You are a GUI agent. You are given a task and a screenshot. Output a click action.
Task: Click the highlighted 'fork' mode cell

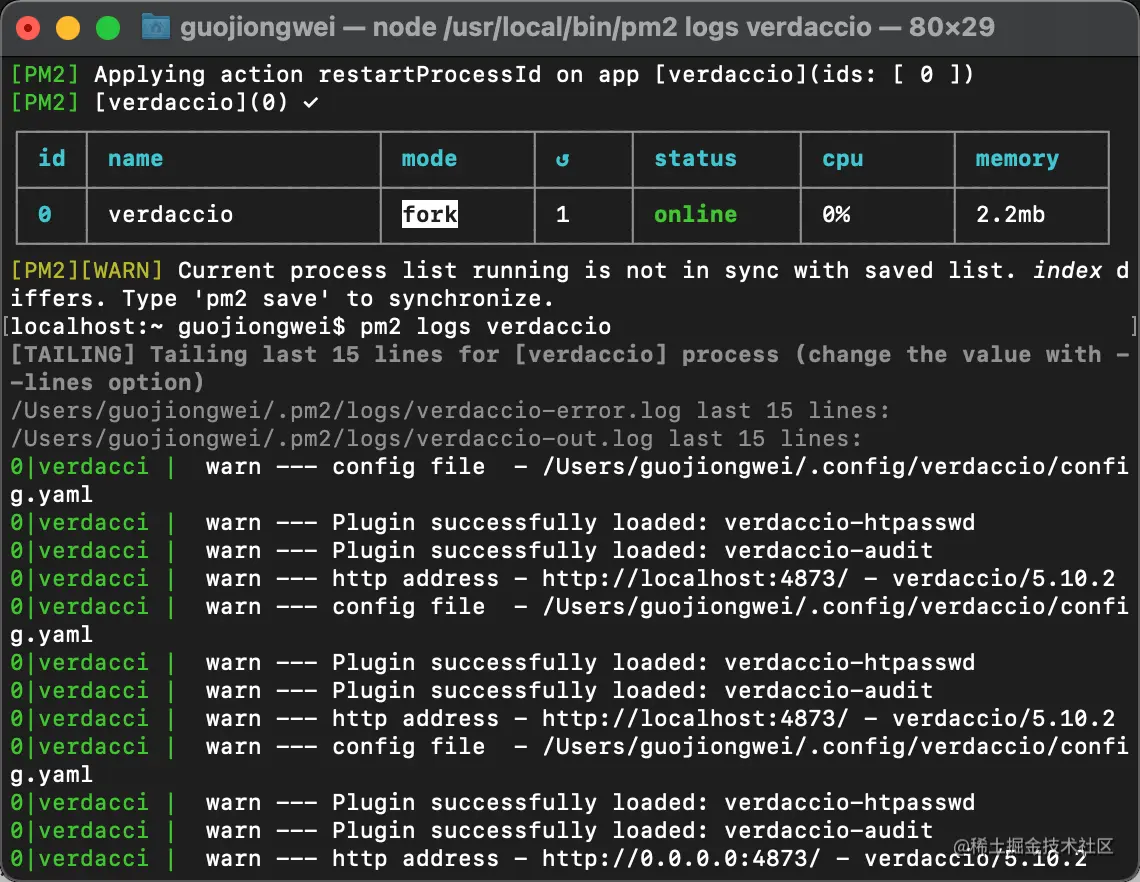tap(430, 215)
